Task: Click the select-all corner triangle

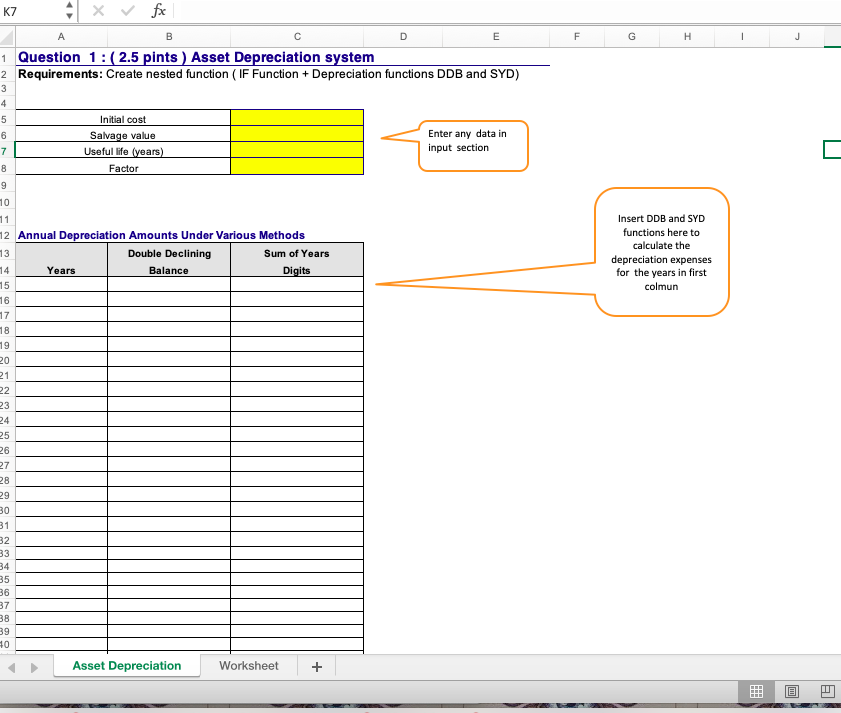Action: pyautogui.click(x=7, y=37)
